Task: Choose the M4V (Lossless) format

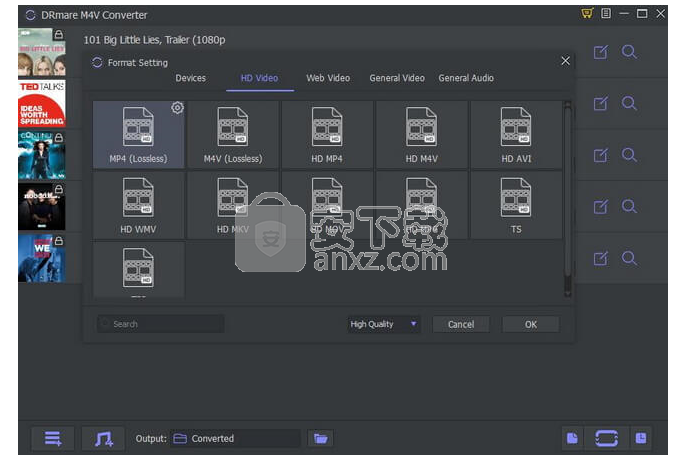Action: (x=233, y=134)
